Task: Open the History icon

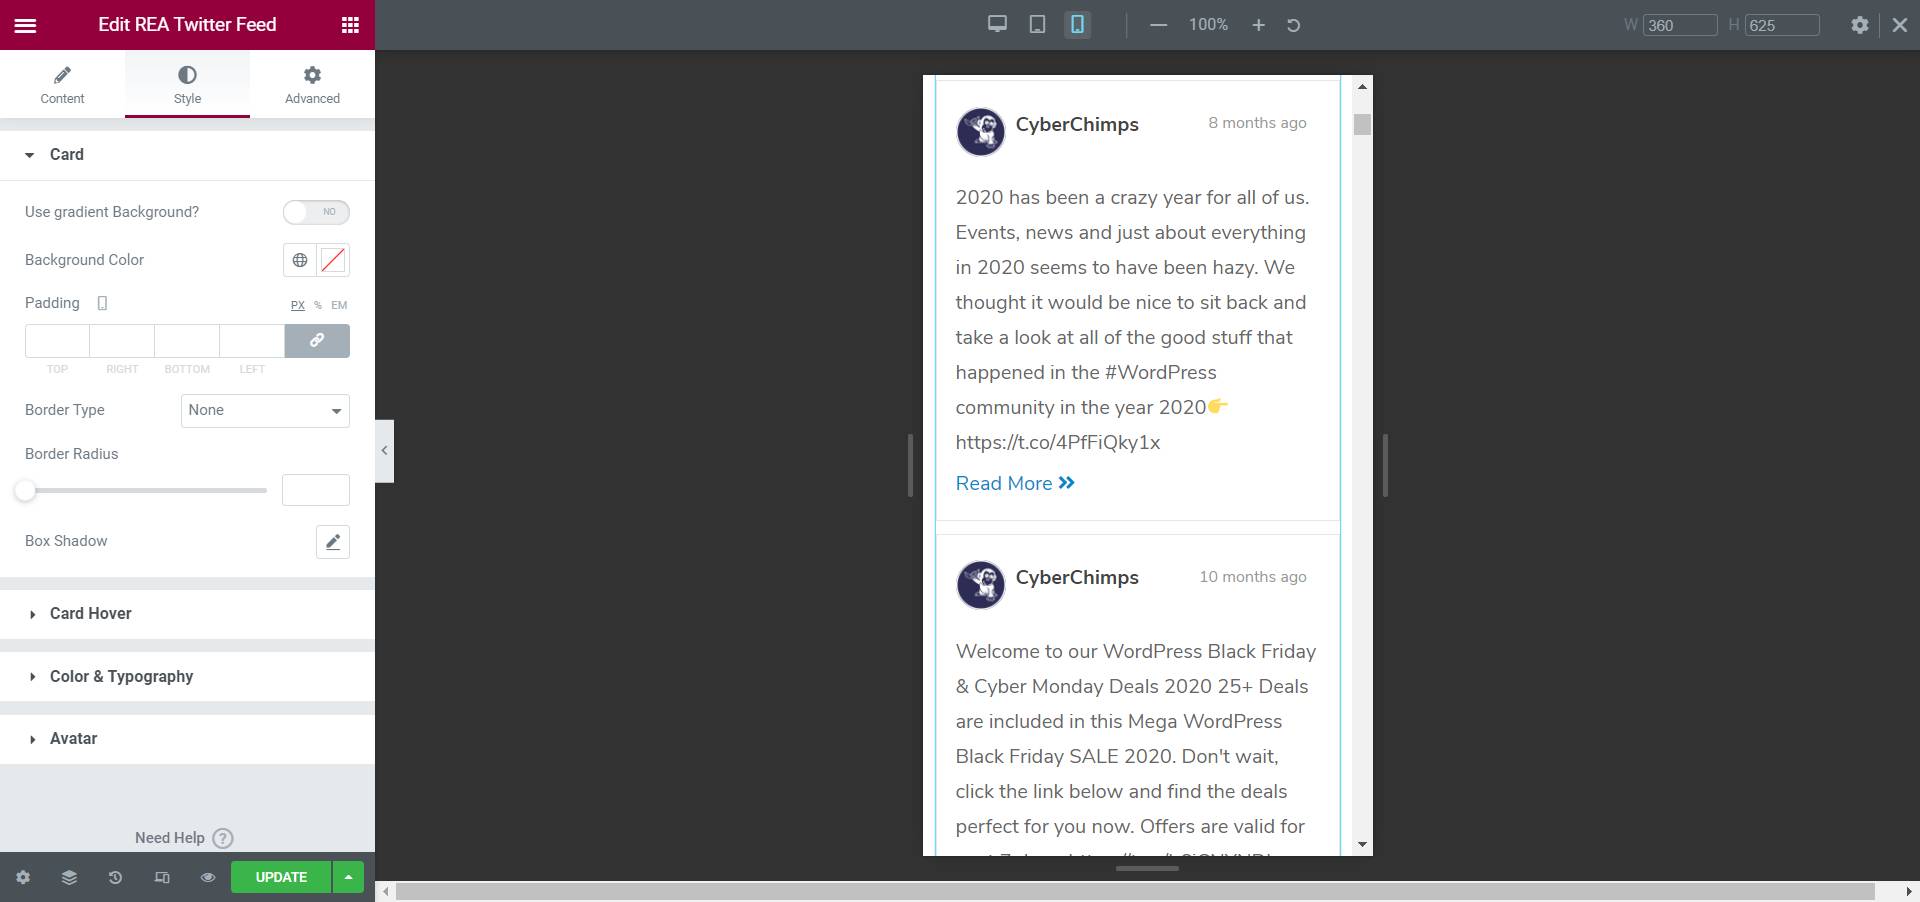Action: pyautogui.click(x=115, y=877)
